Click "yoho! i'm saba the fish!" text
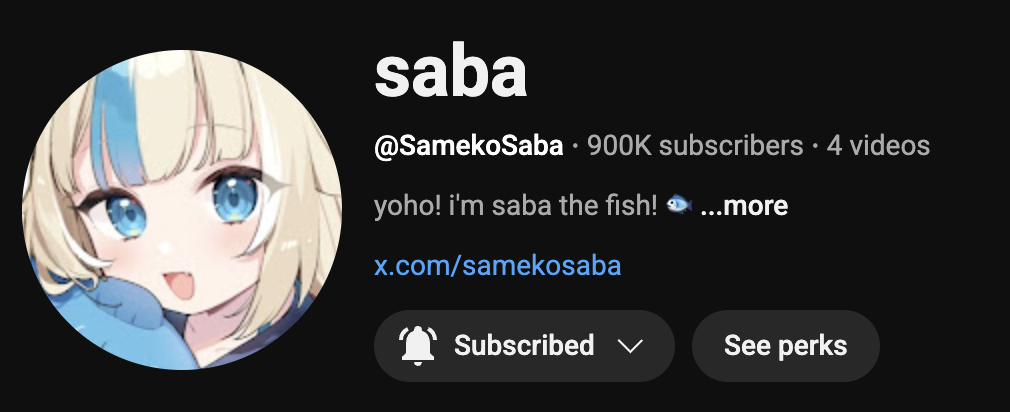The height and width of the screenshot is (412, 1010). pos(516,206)
